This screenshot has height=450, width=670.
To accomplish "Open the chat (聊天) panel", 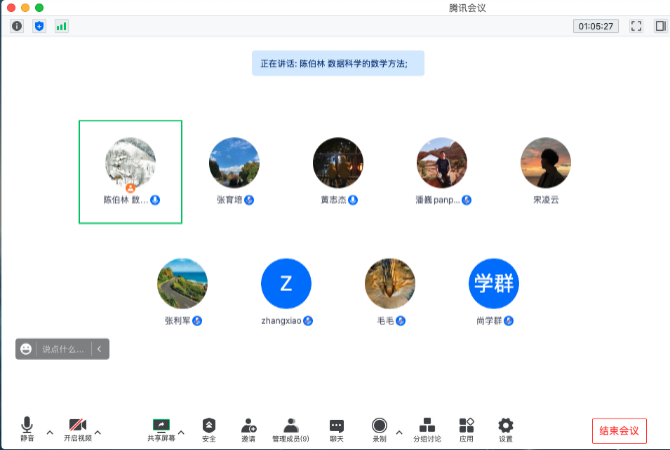I will (x=337, y=429).
